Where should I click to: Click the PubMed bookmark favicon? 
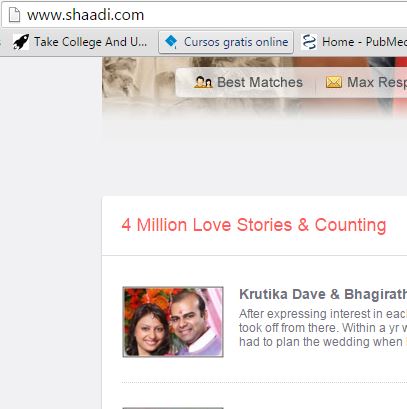coord(309,42)
